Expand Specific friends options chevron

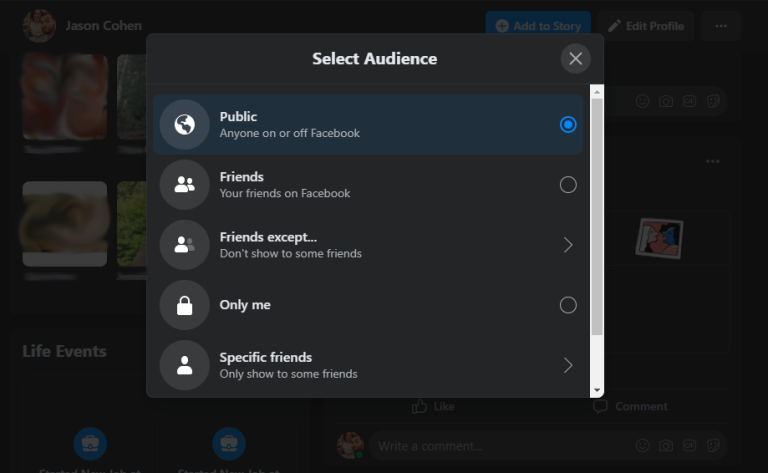(568, 365)
